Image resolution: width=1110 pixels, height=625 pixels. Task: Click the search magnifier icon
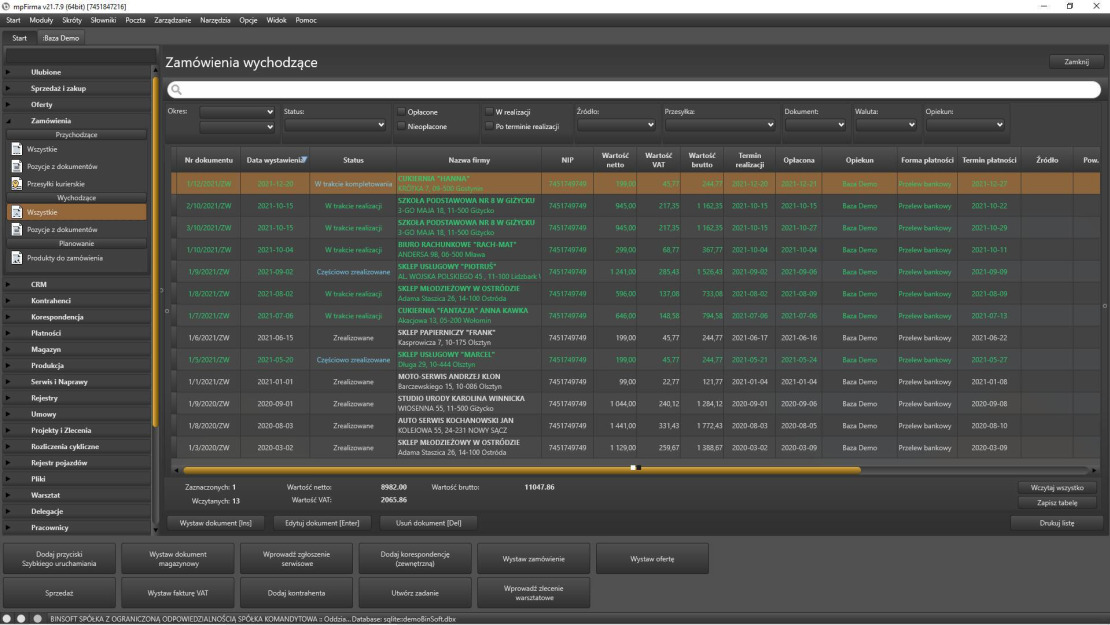[176, 90]
